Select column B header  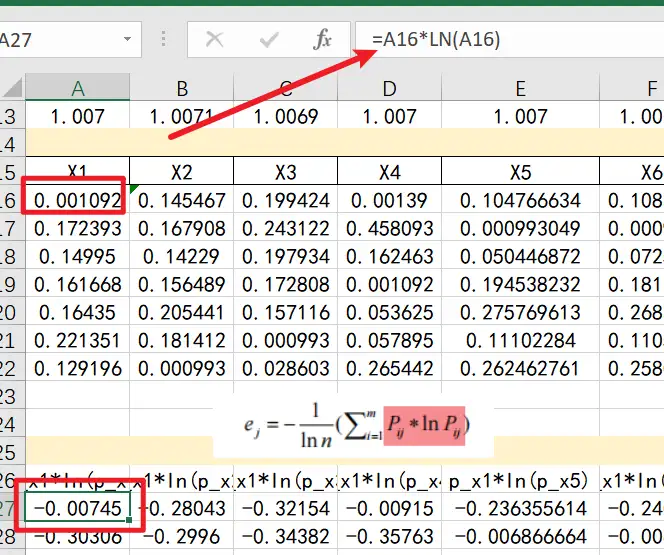pos(182,88)
